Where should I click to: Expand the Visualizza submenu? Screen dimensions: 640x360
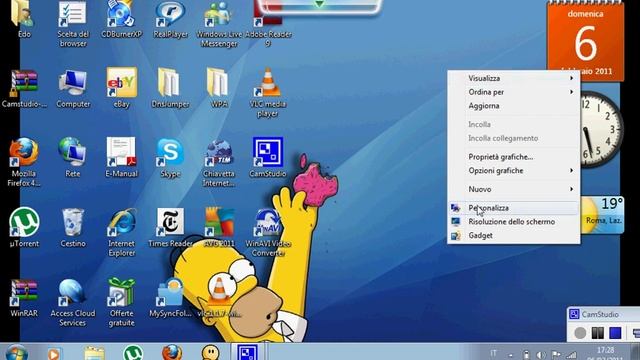coord(513,78)
